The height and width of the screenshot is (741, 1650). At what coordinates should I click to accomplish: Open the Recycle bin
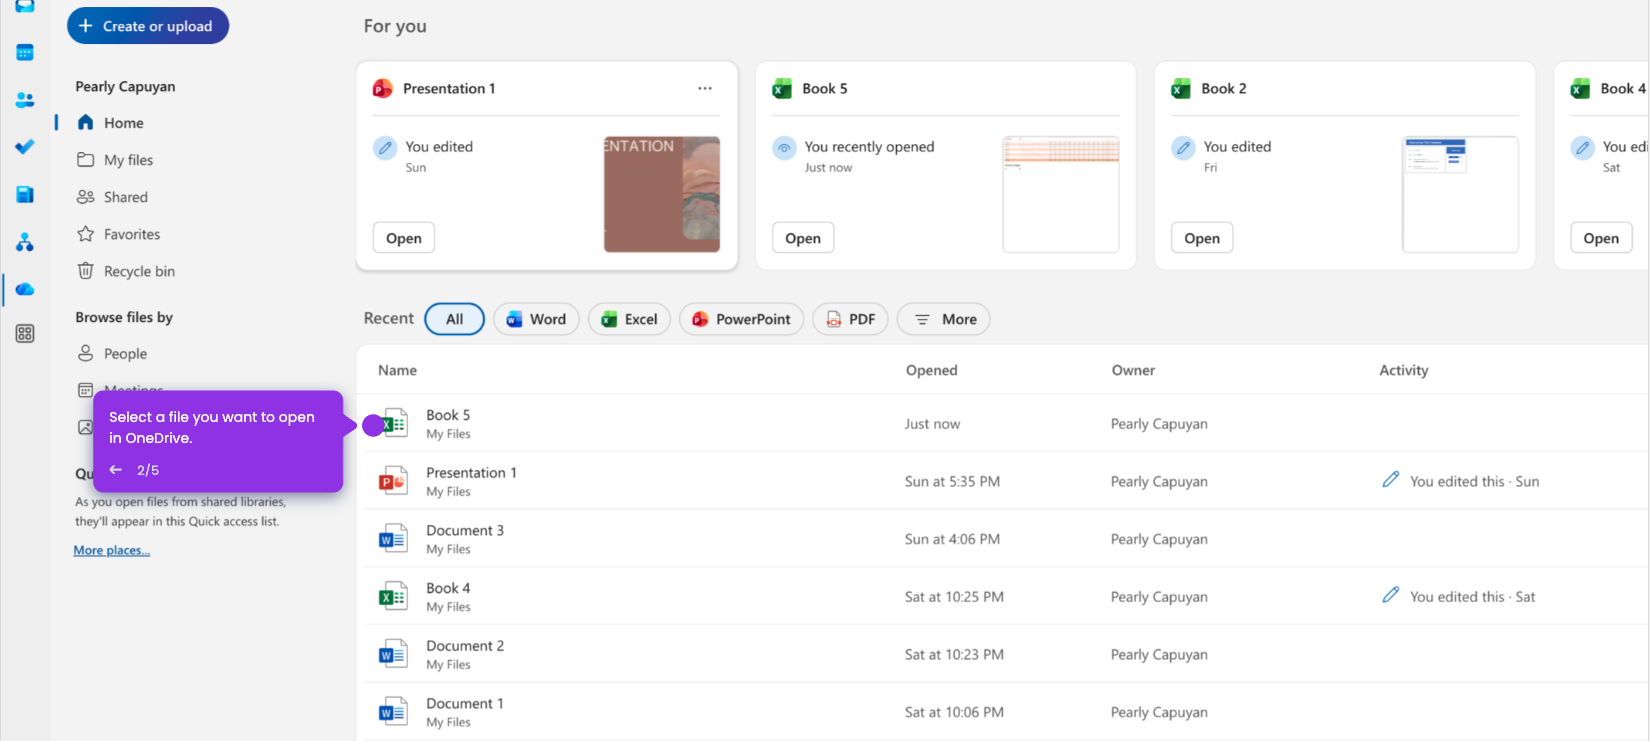[139, 271]
